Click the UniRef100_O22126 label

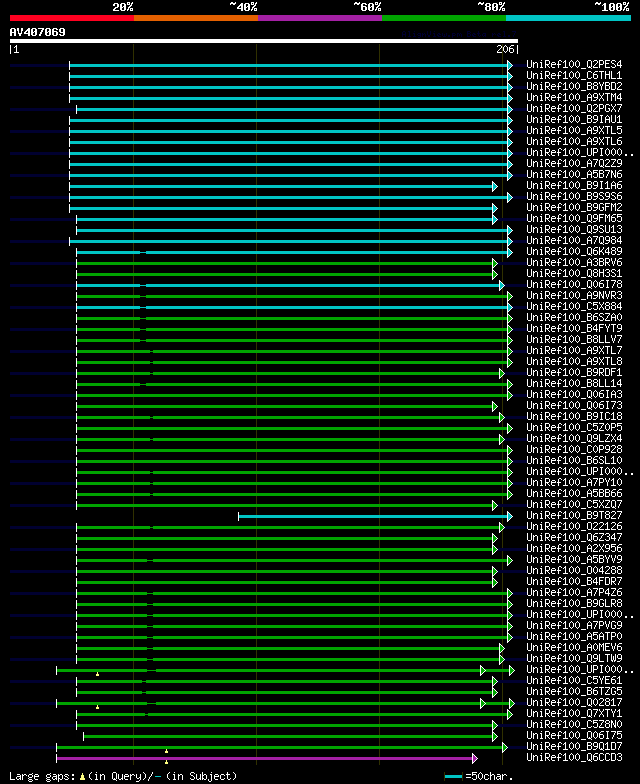click(x=574, y=526)
